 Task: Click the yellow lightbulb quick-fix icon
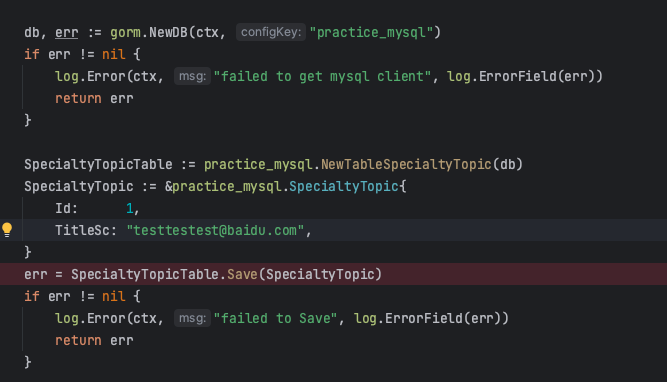[x=7, y=230]
